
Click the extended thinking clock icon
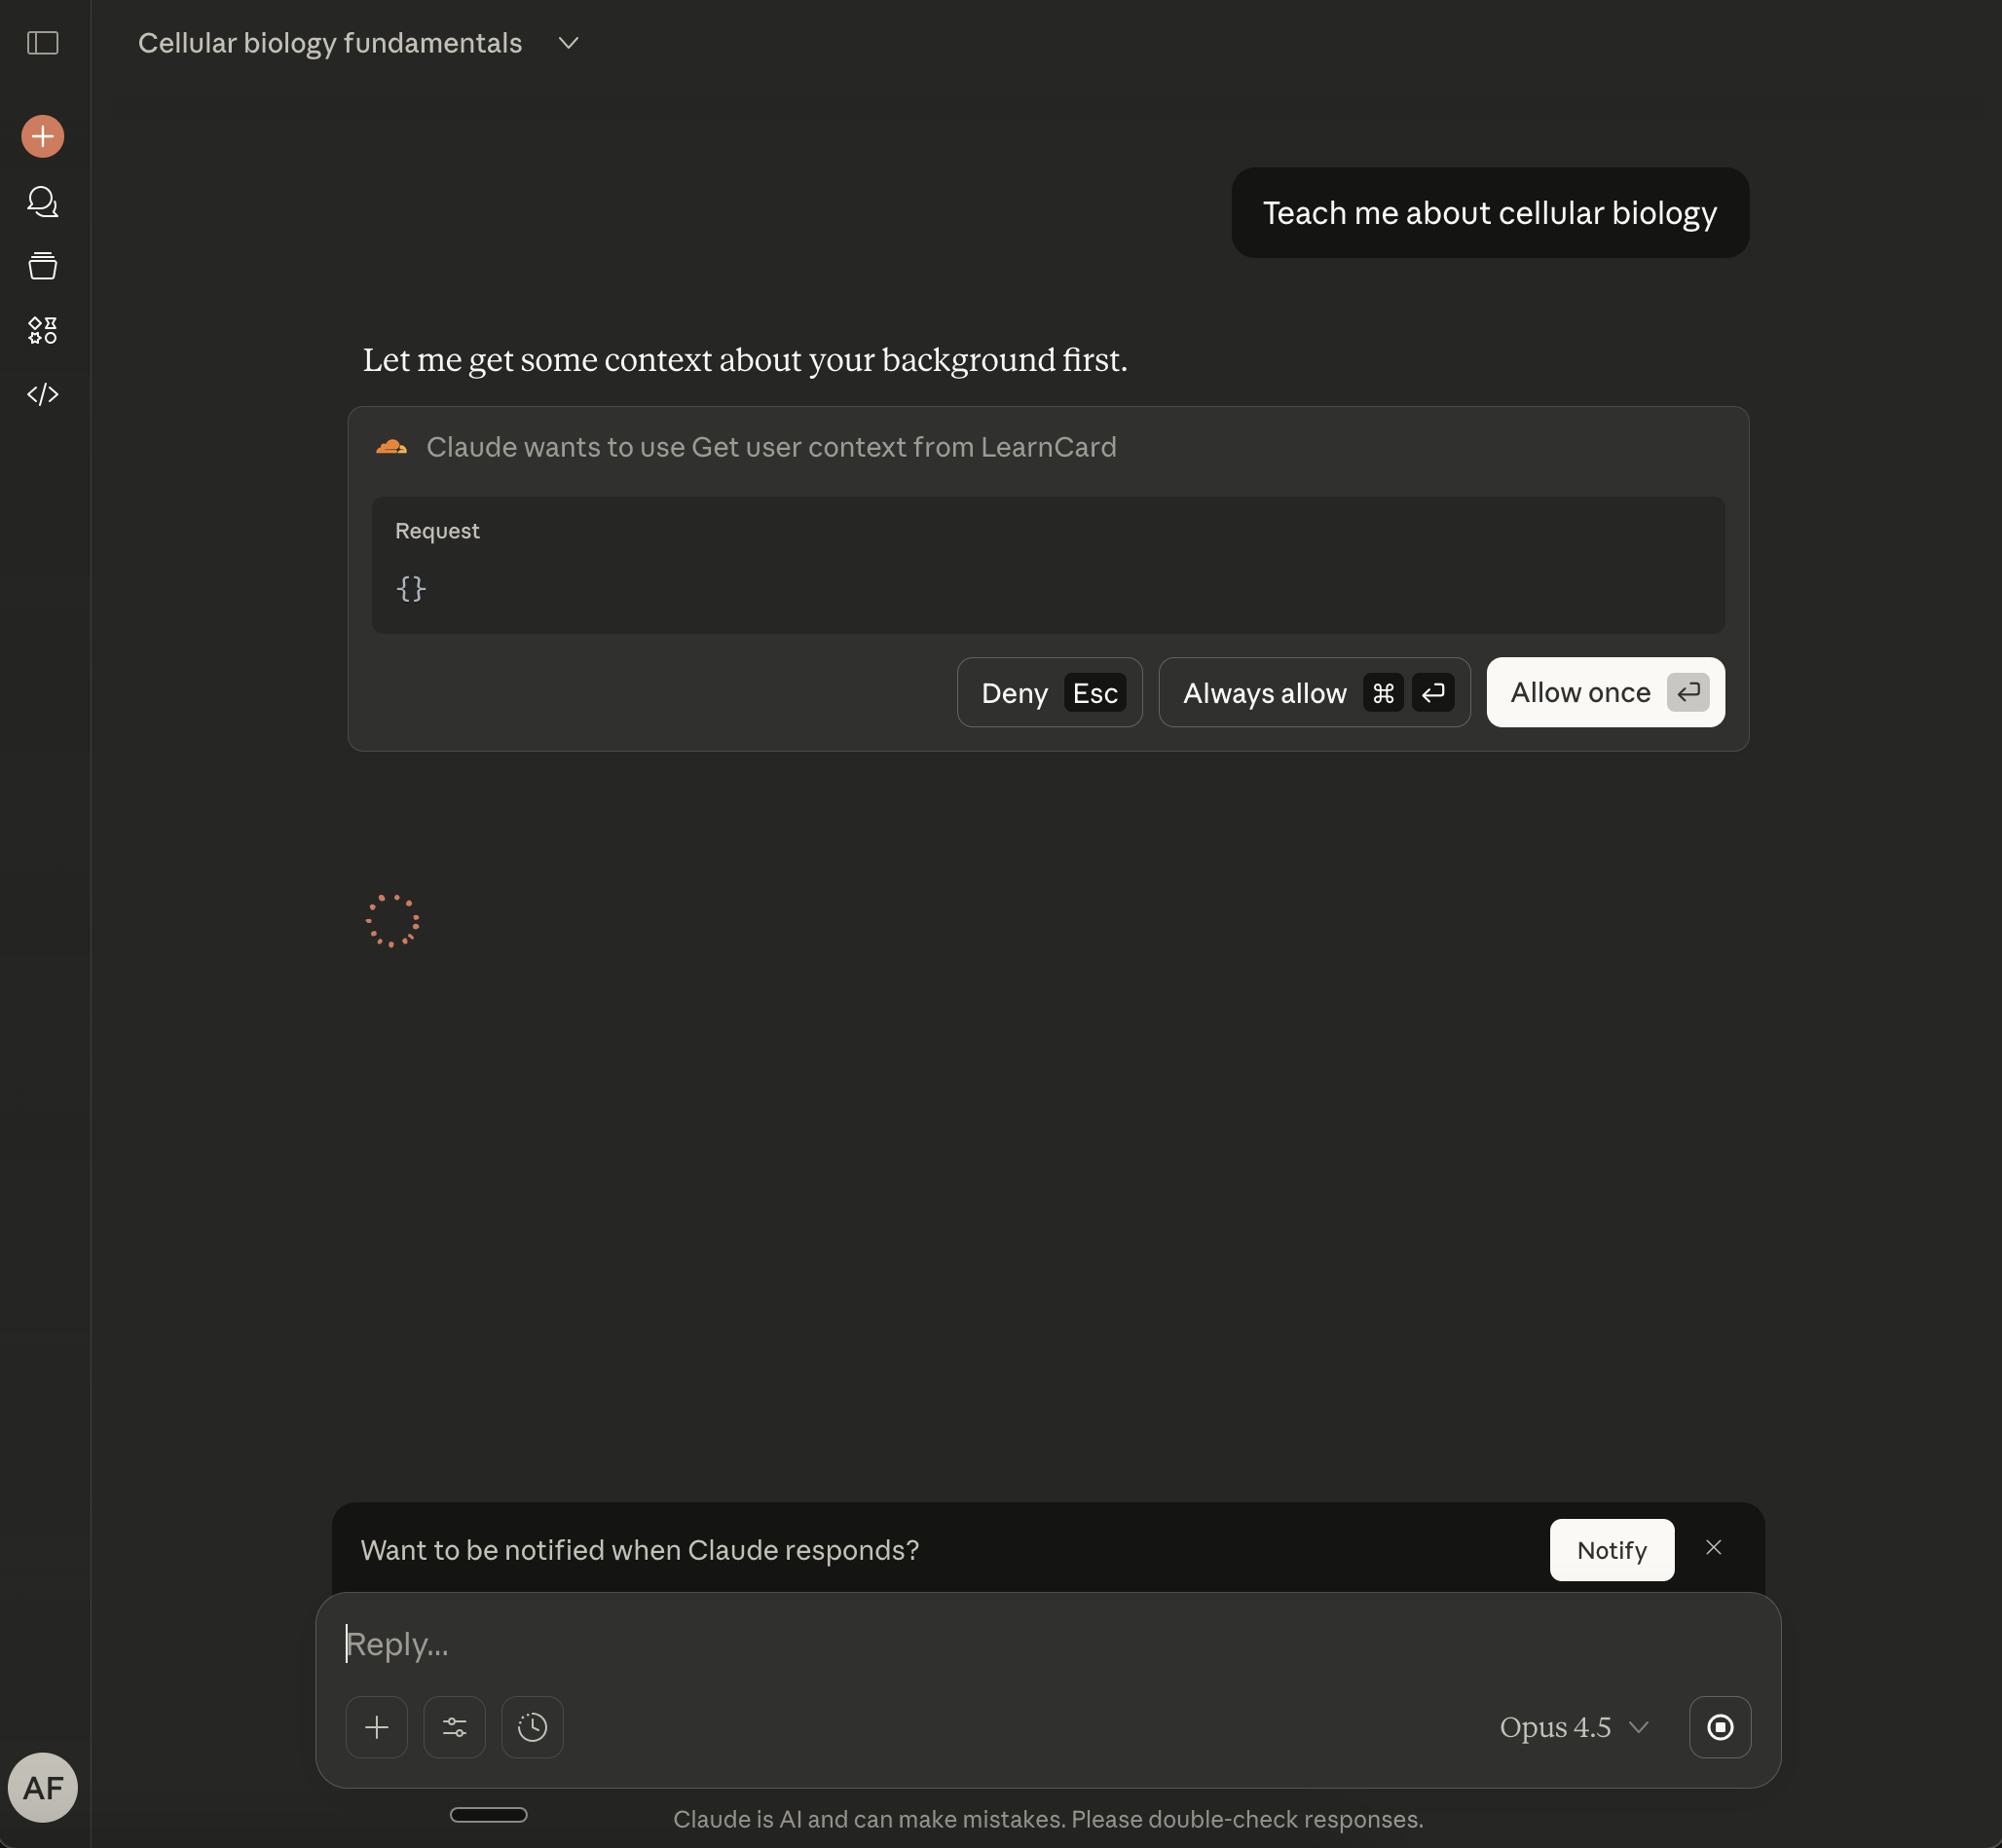pos(532,1727)
